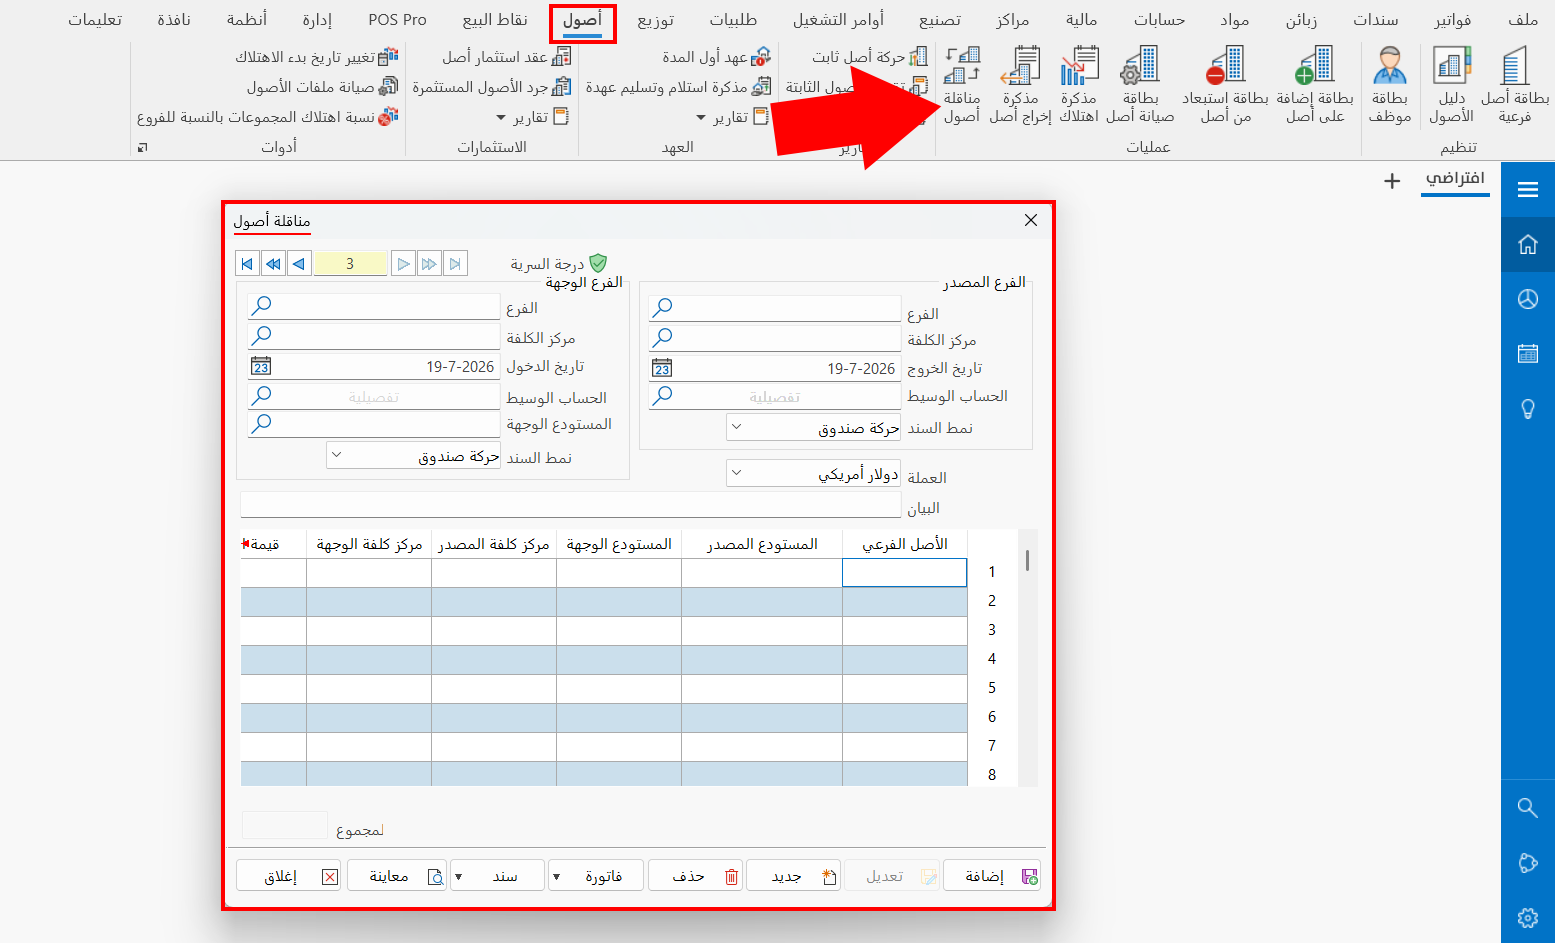Select the افتراضي tab
This screenshot has width=1555, height=943.
click(1455, 179)
